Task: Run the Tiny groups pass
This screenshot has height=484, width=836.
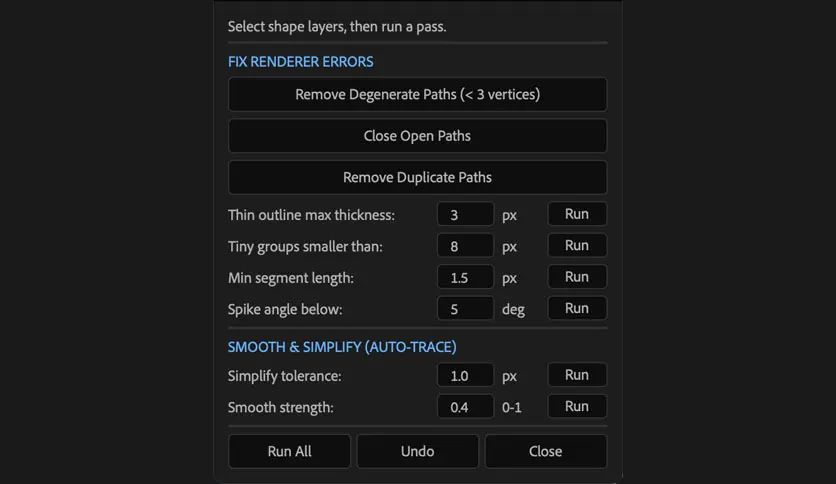Action: 577,245
